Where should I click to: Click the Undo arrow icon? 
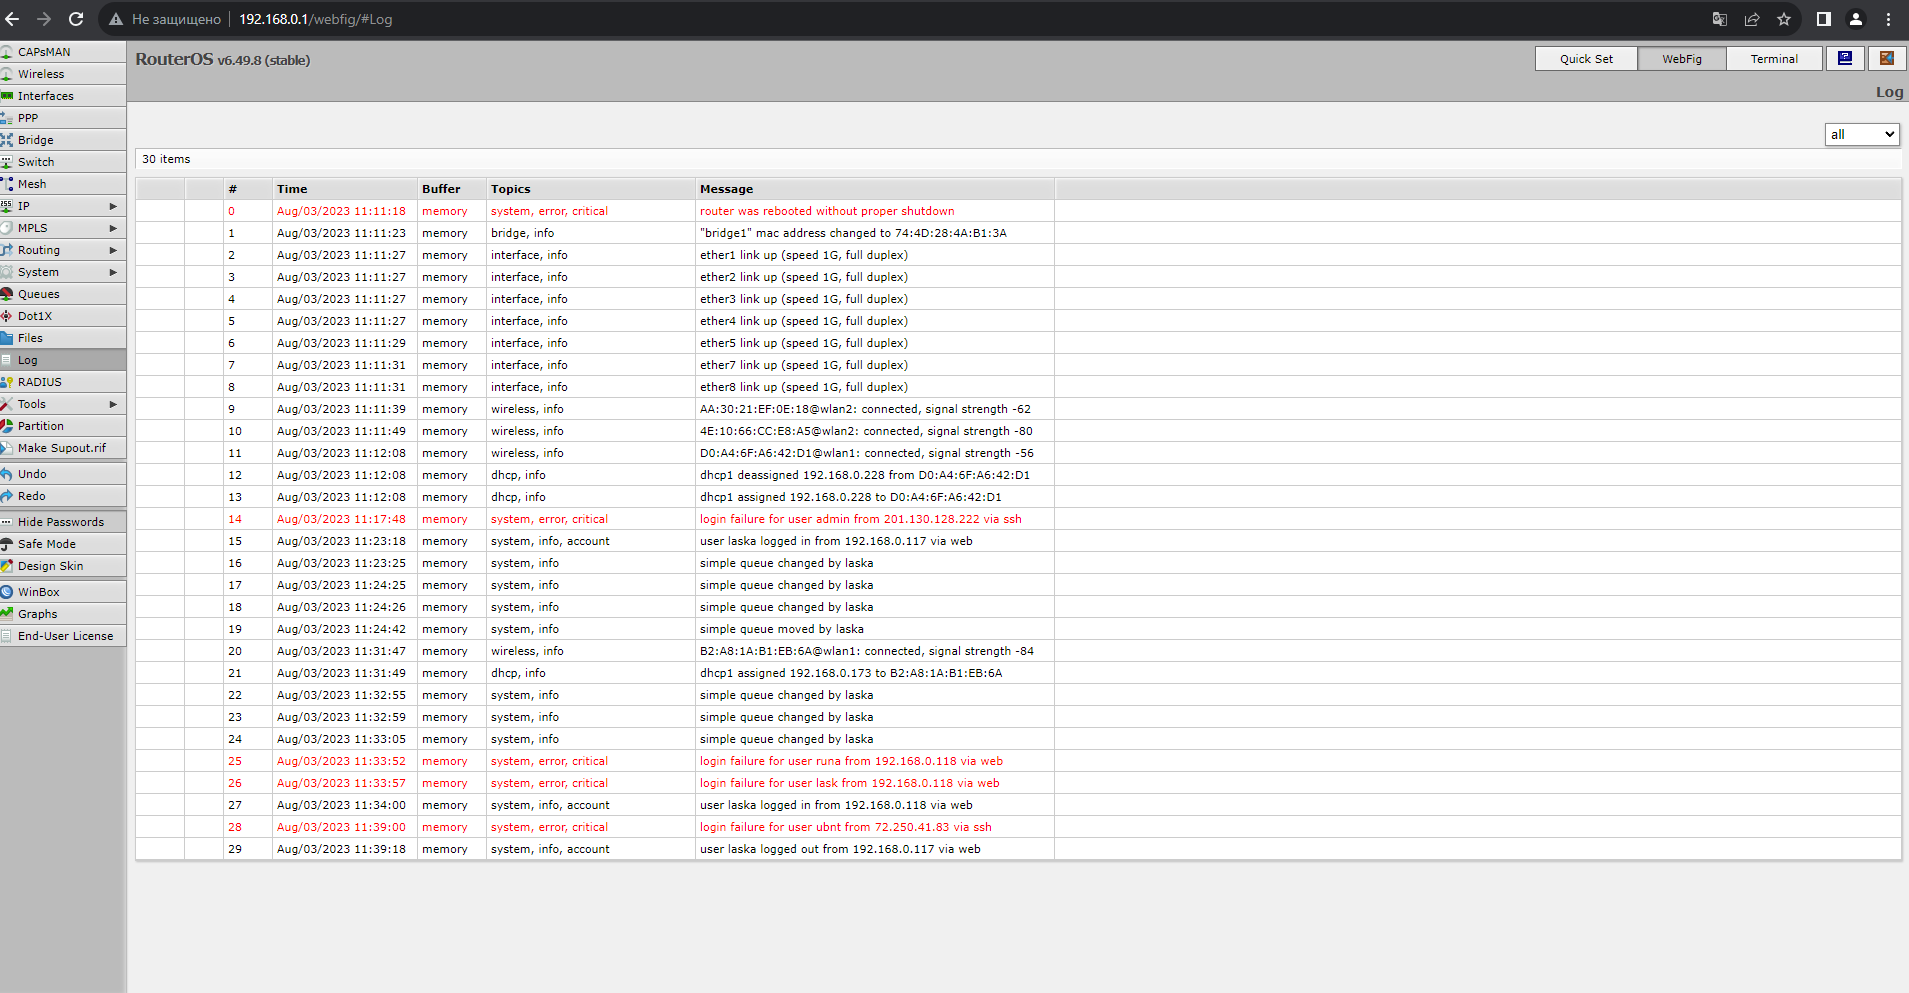(7, 474)
